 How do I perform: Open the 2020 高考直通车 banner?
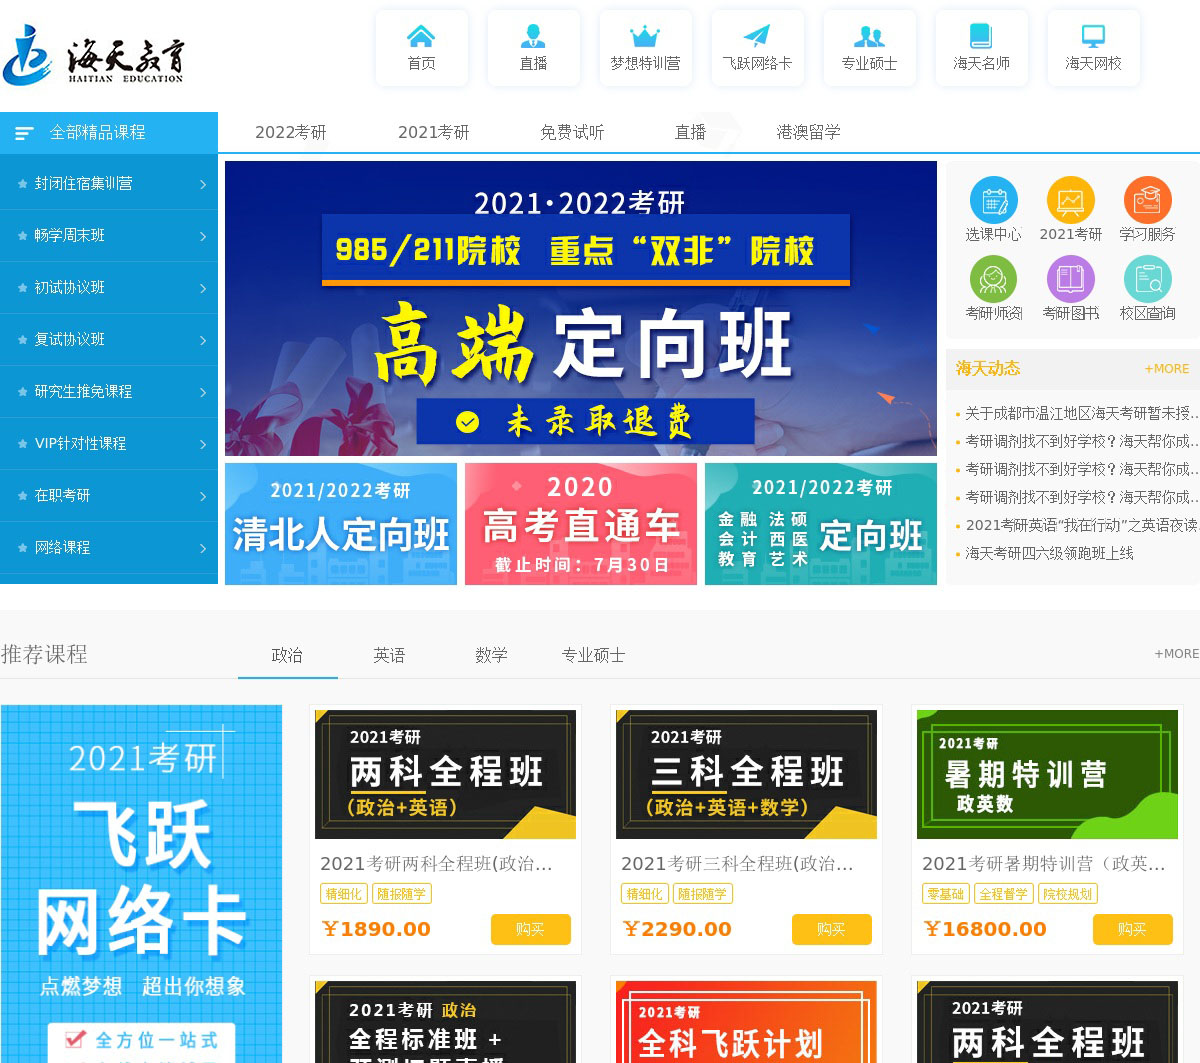pyautogui.click(x=581, y=524)
